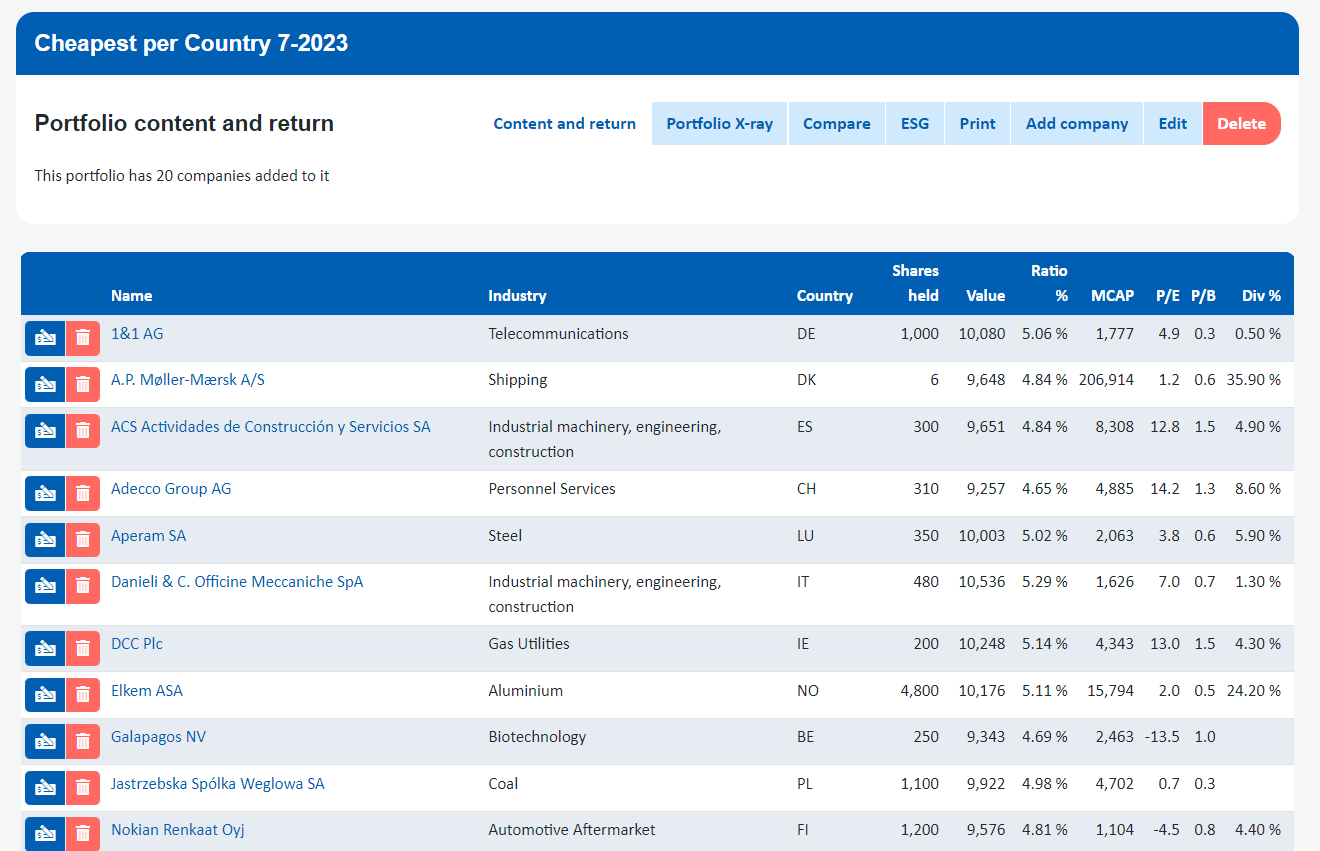This screenshot has width=1320, height=851.
Task: Click the MCAP column header
Action: 1113,296
